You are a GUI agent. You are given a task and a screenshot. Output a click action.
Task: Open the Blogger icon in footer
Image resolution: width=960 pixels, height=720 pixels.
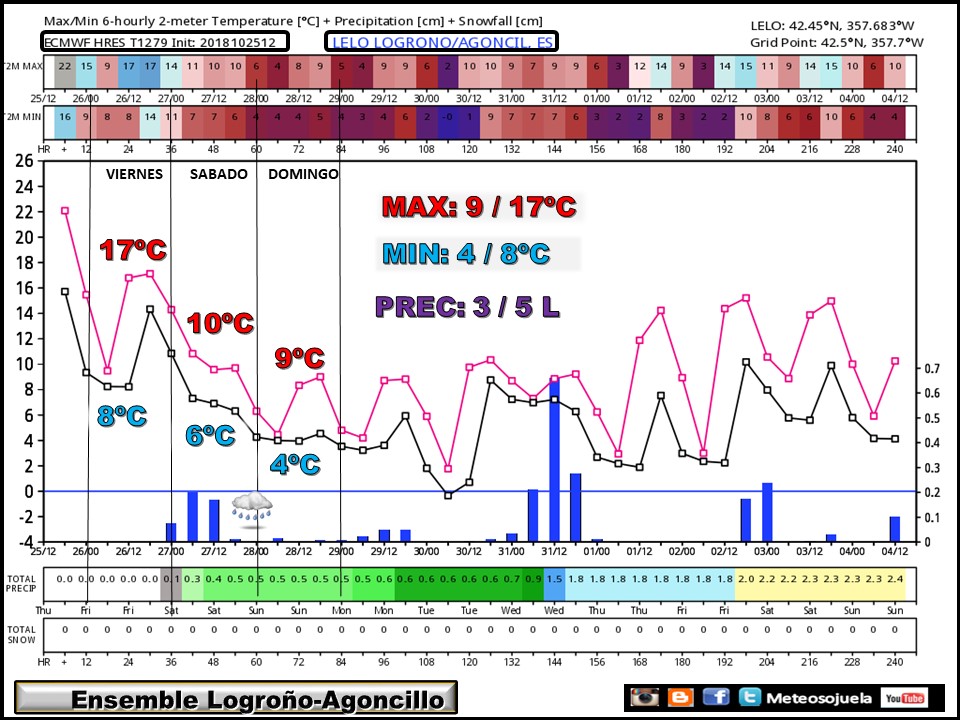[680, 697]
